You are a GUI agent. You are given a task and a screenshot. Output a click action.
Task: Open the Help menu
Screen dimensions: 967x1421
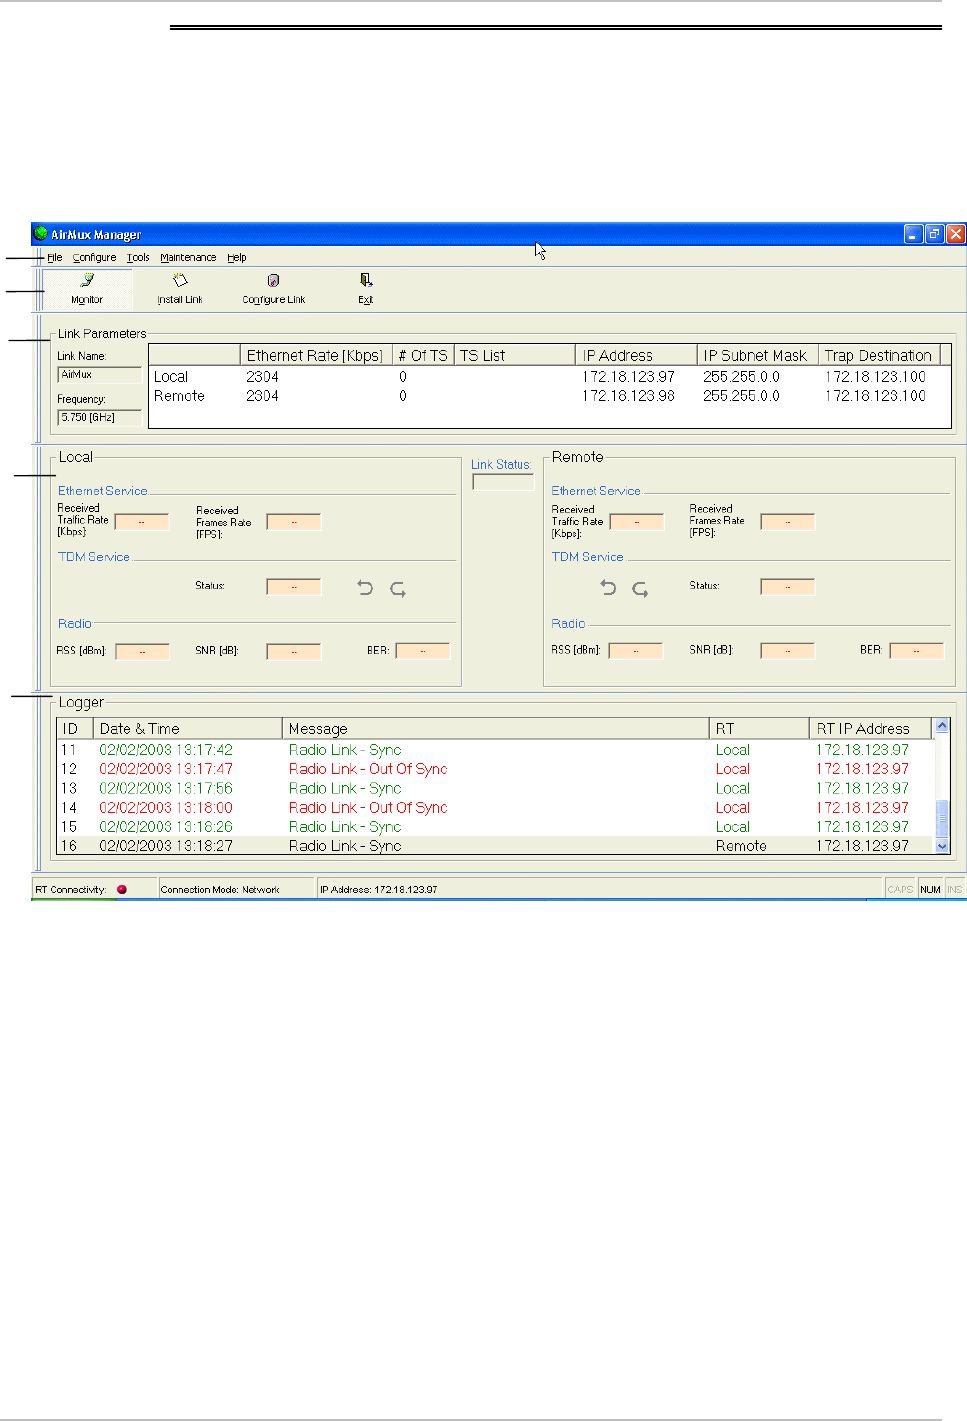pos(236,257)
